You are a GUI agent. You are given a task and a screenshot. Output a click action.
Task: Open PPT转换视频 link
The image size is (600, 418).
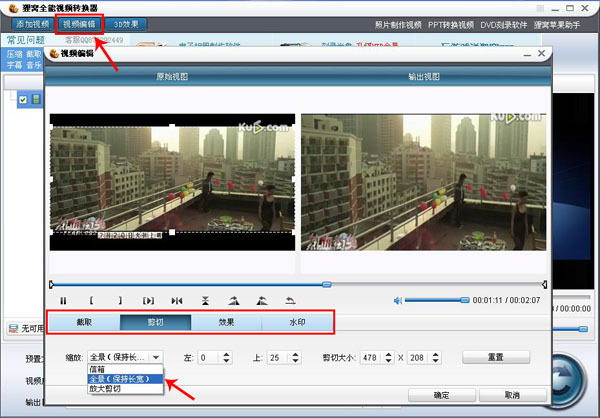[451, 25]
